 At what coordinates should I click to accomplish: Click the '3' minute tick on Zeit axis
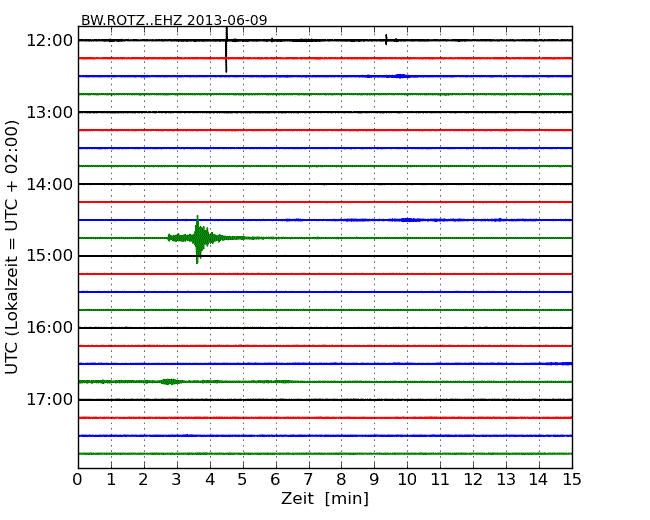tap(177, 480)
